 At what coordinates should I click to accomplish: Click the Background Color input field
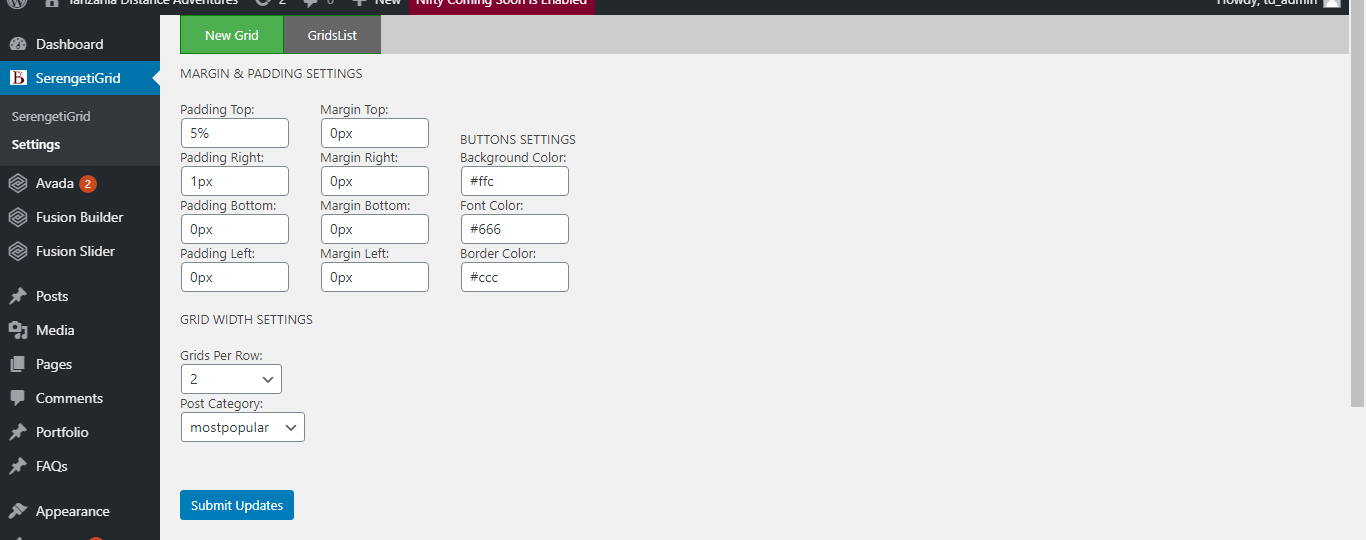click(x=515, y=181)
